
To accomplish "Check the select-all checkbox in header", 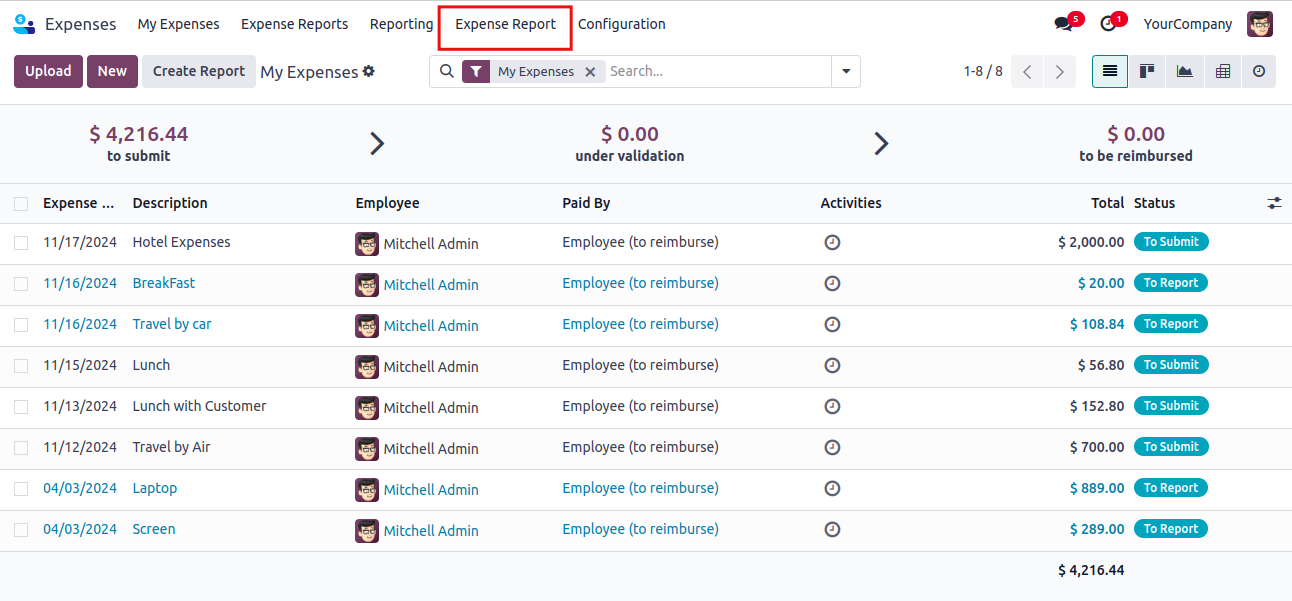I will click(21, 204).
